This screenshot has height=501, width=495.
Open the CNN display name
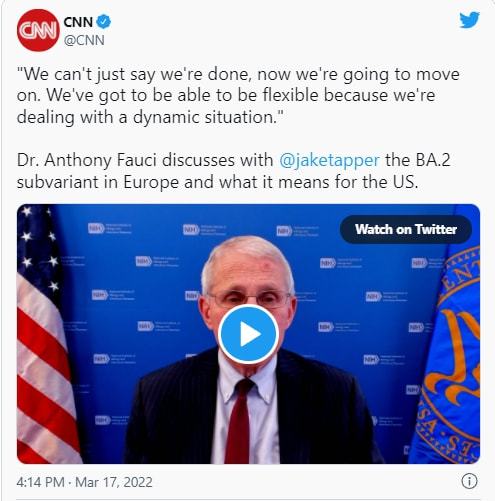78,22
